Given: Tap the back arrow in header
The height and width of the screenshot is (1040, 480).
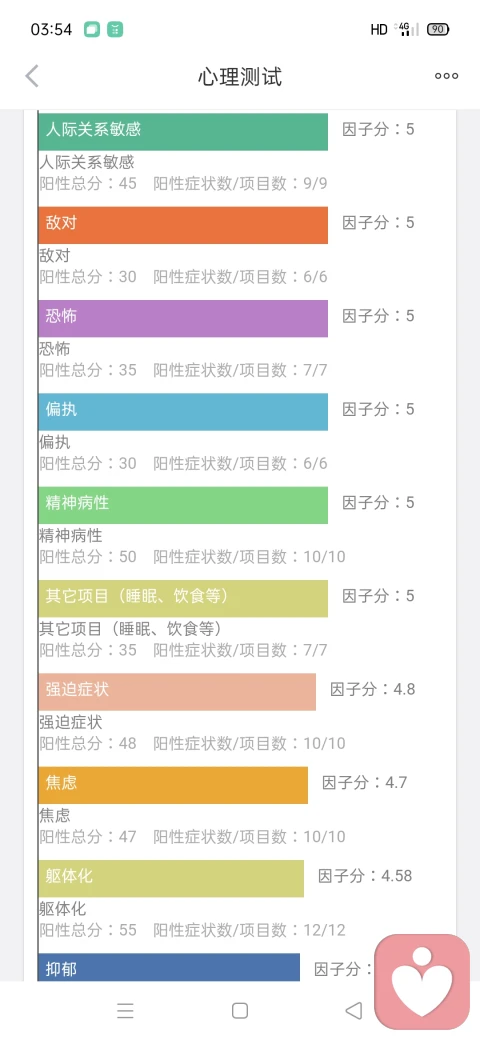Looking at the screenshot, I should tap(32, 76).
